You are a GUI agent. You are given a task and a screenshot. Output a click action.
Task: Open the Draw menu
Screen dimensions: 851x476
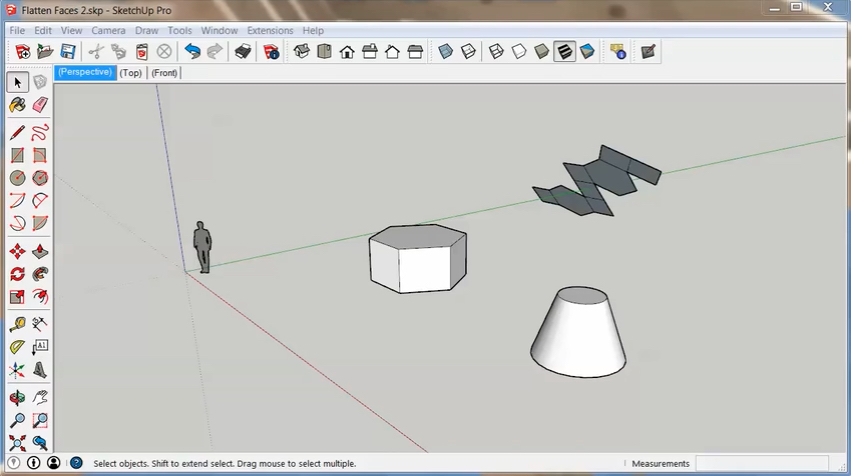[147, 31]
